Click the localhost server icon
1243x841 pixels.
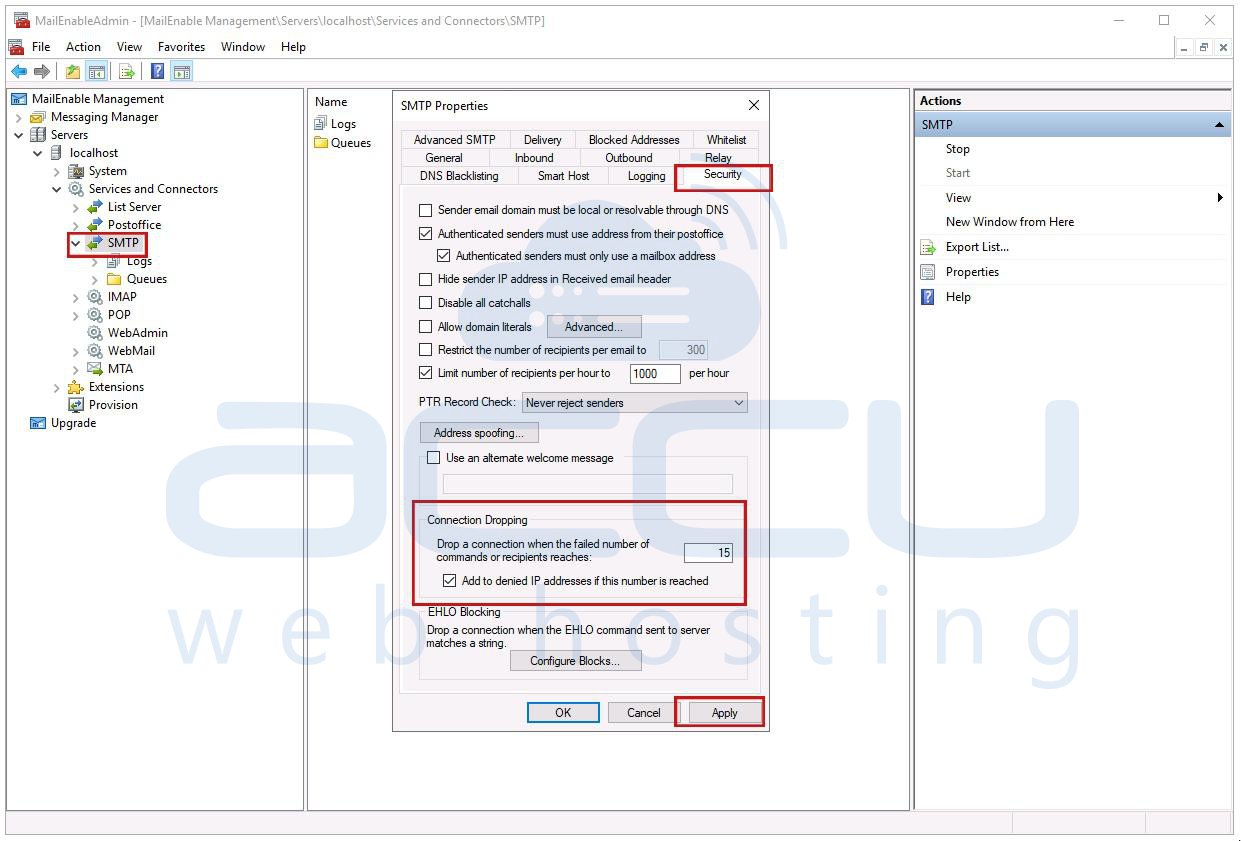[56, 153]
